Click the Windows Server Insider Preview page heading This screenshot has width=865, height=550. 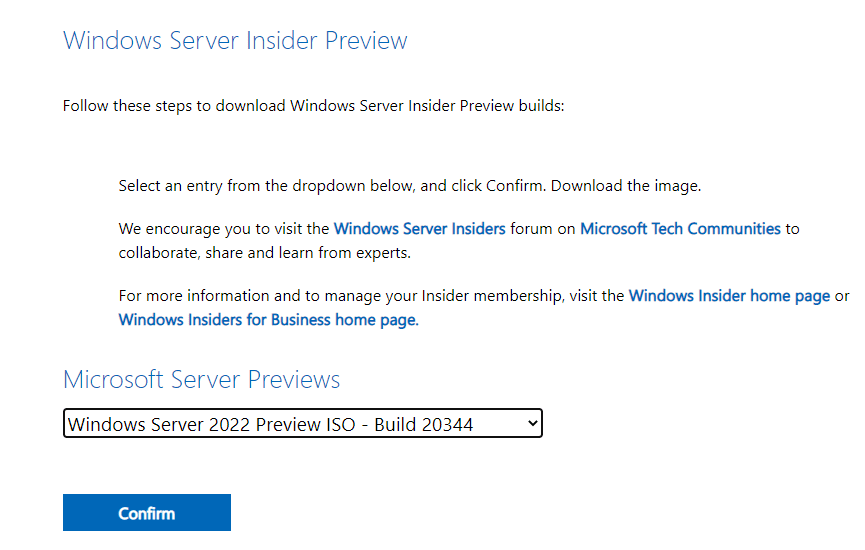tap(235, 41)
